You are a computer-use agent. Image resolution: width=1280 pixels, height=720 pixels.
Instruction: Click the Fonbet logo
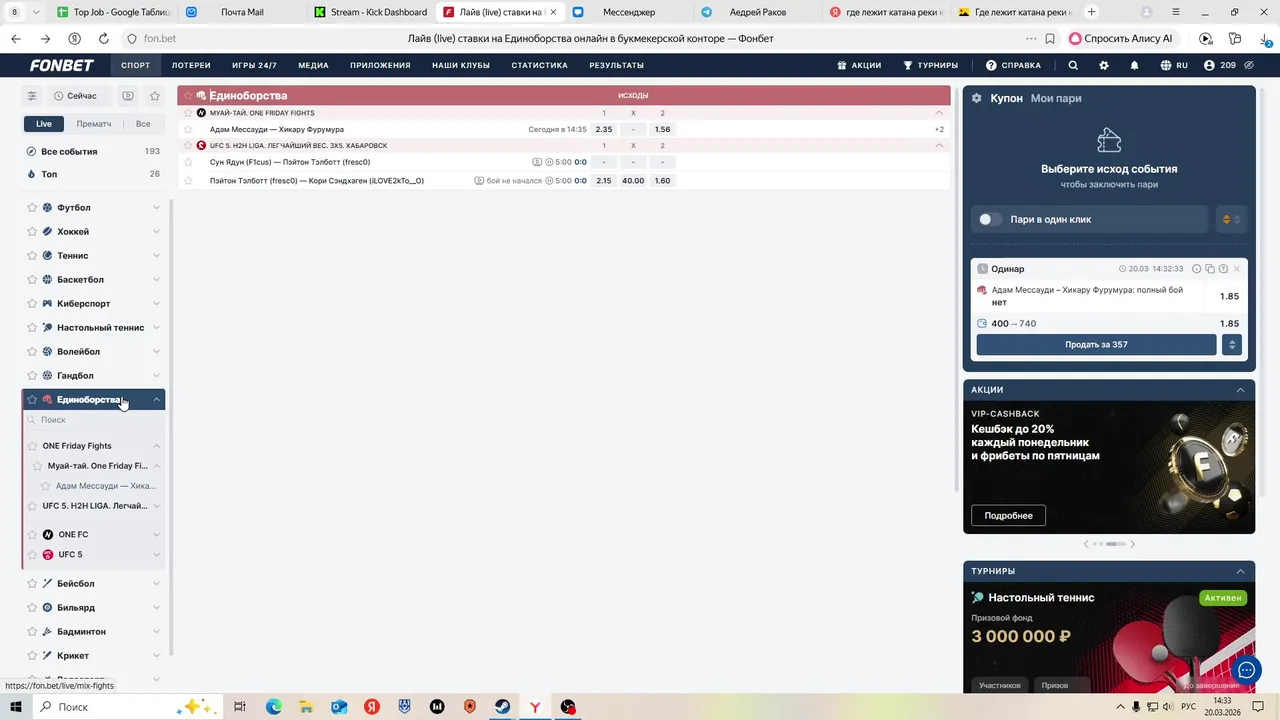coord(61,65)
